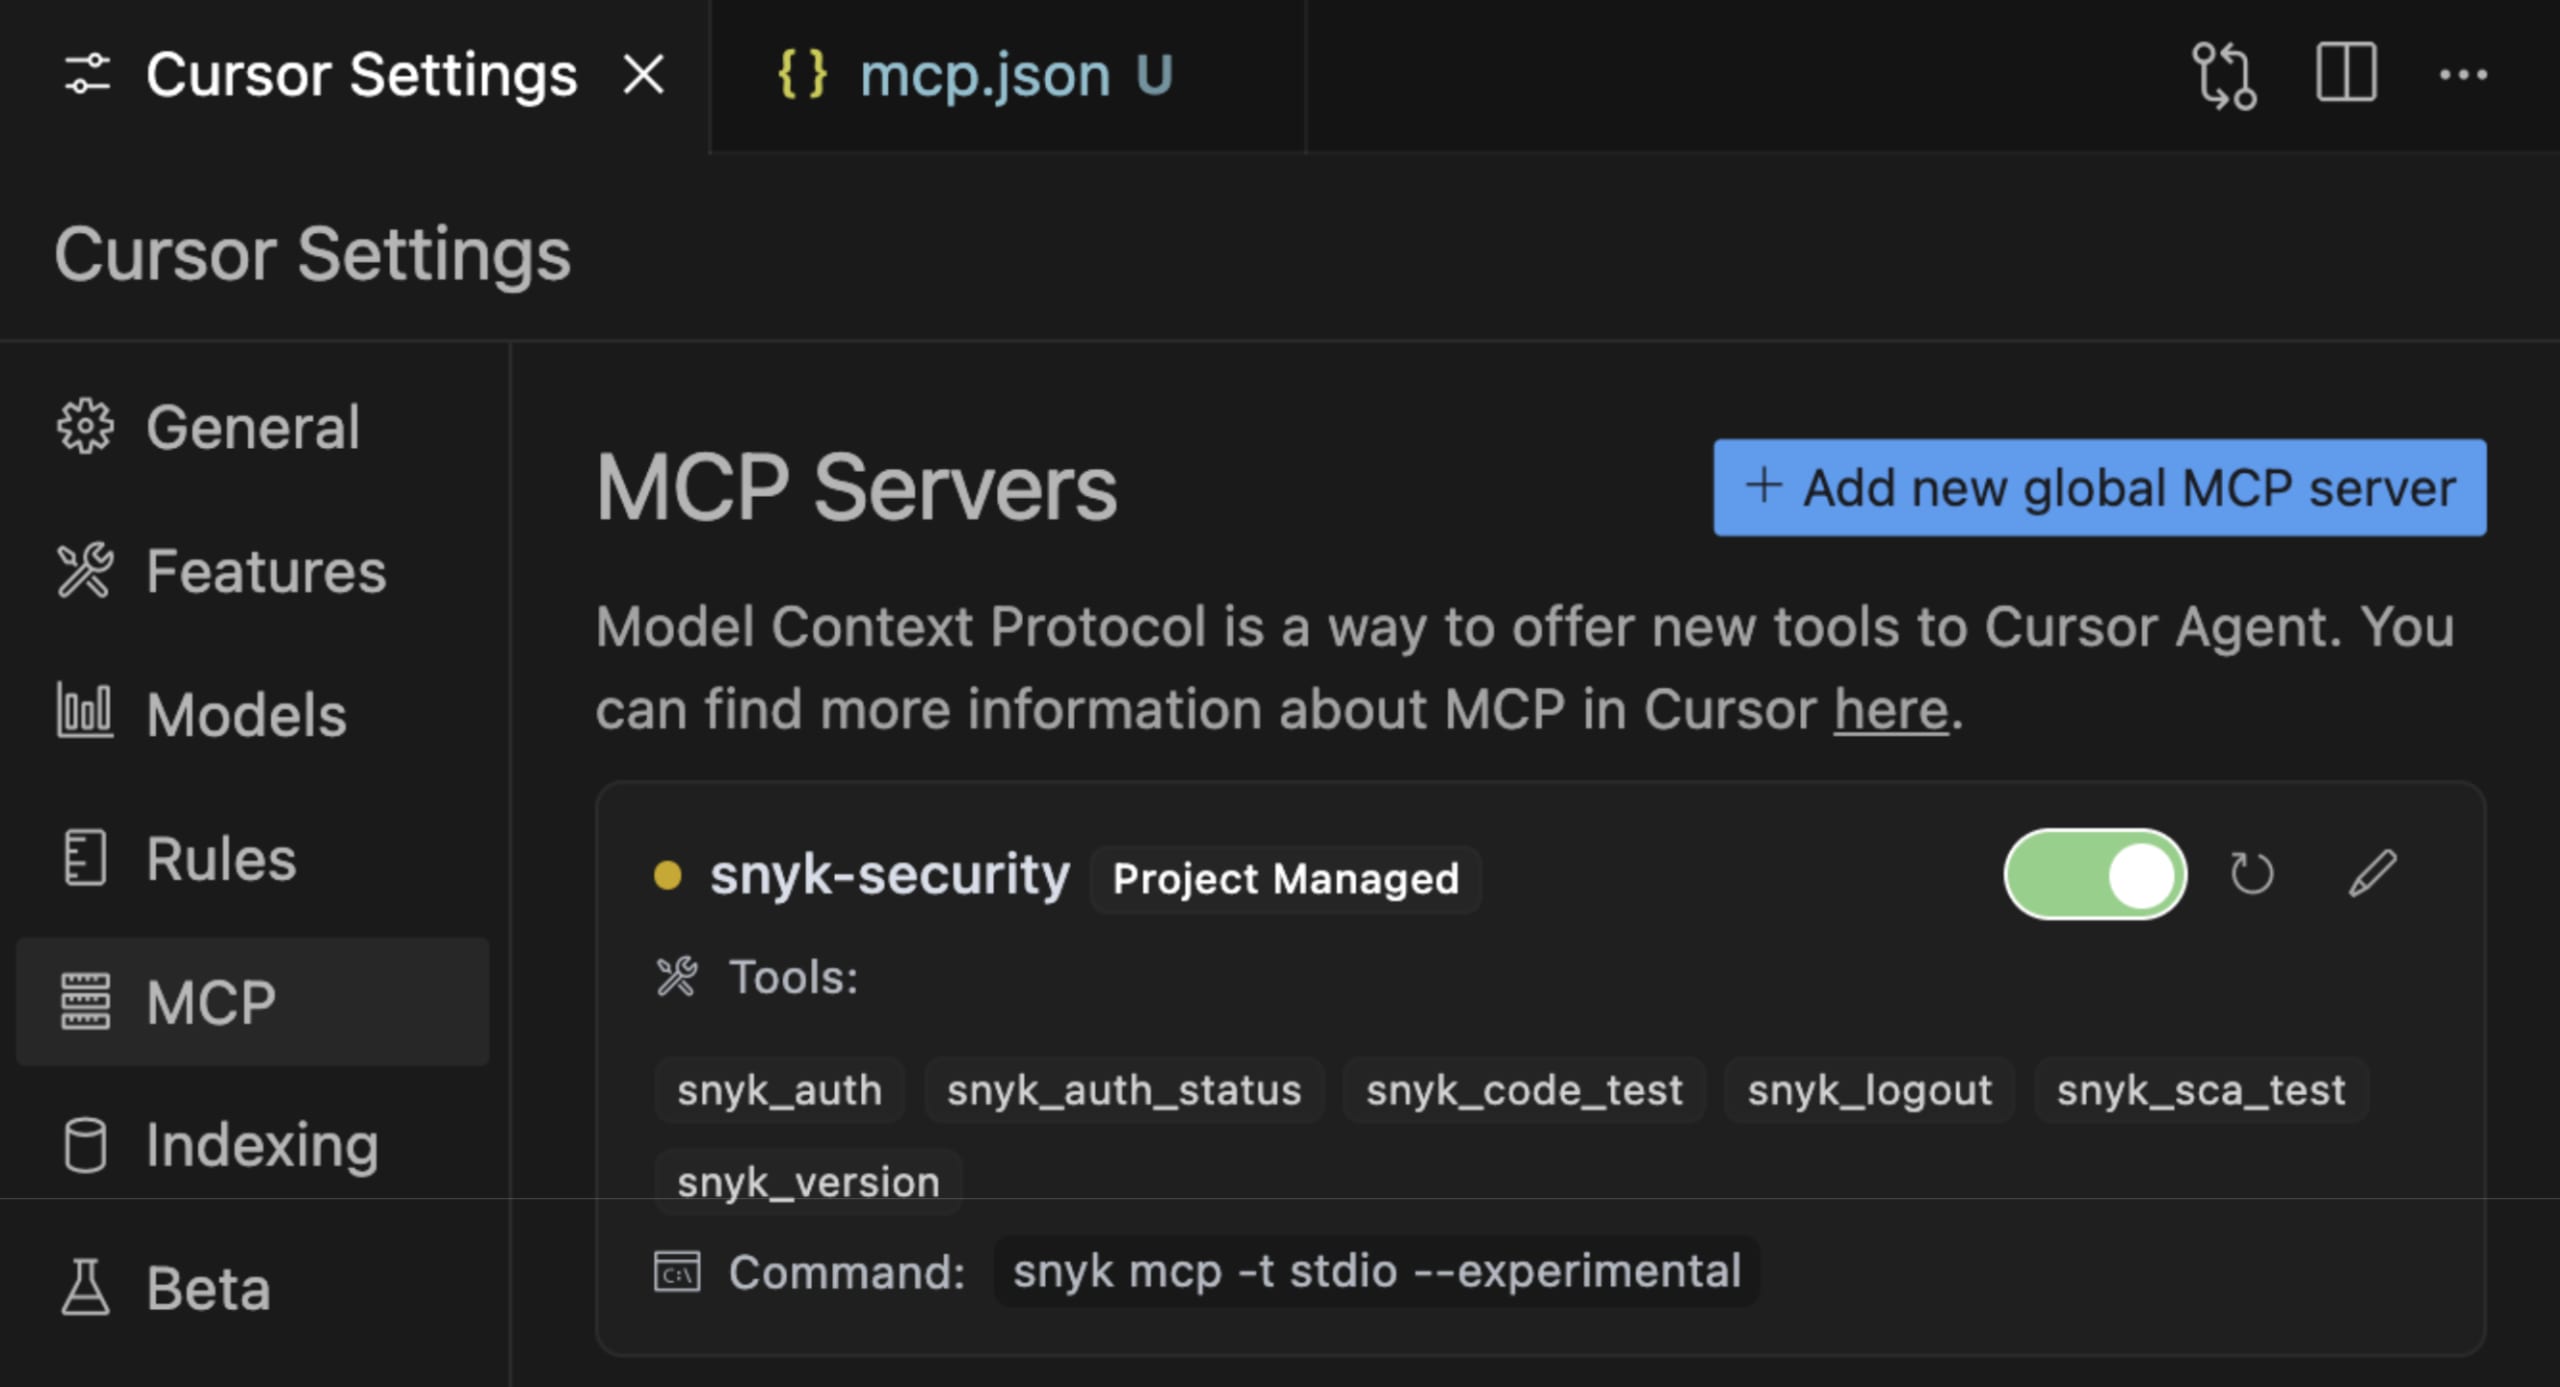Click the 'snyk mcp -t stdio --experimental' command
Image resolution: width=2560 pixels, height=1387 pixels.
tap(1377, 1272)
